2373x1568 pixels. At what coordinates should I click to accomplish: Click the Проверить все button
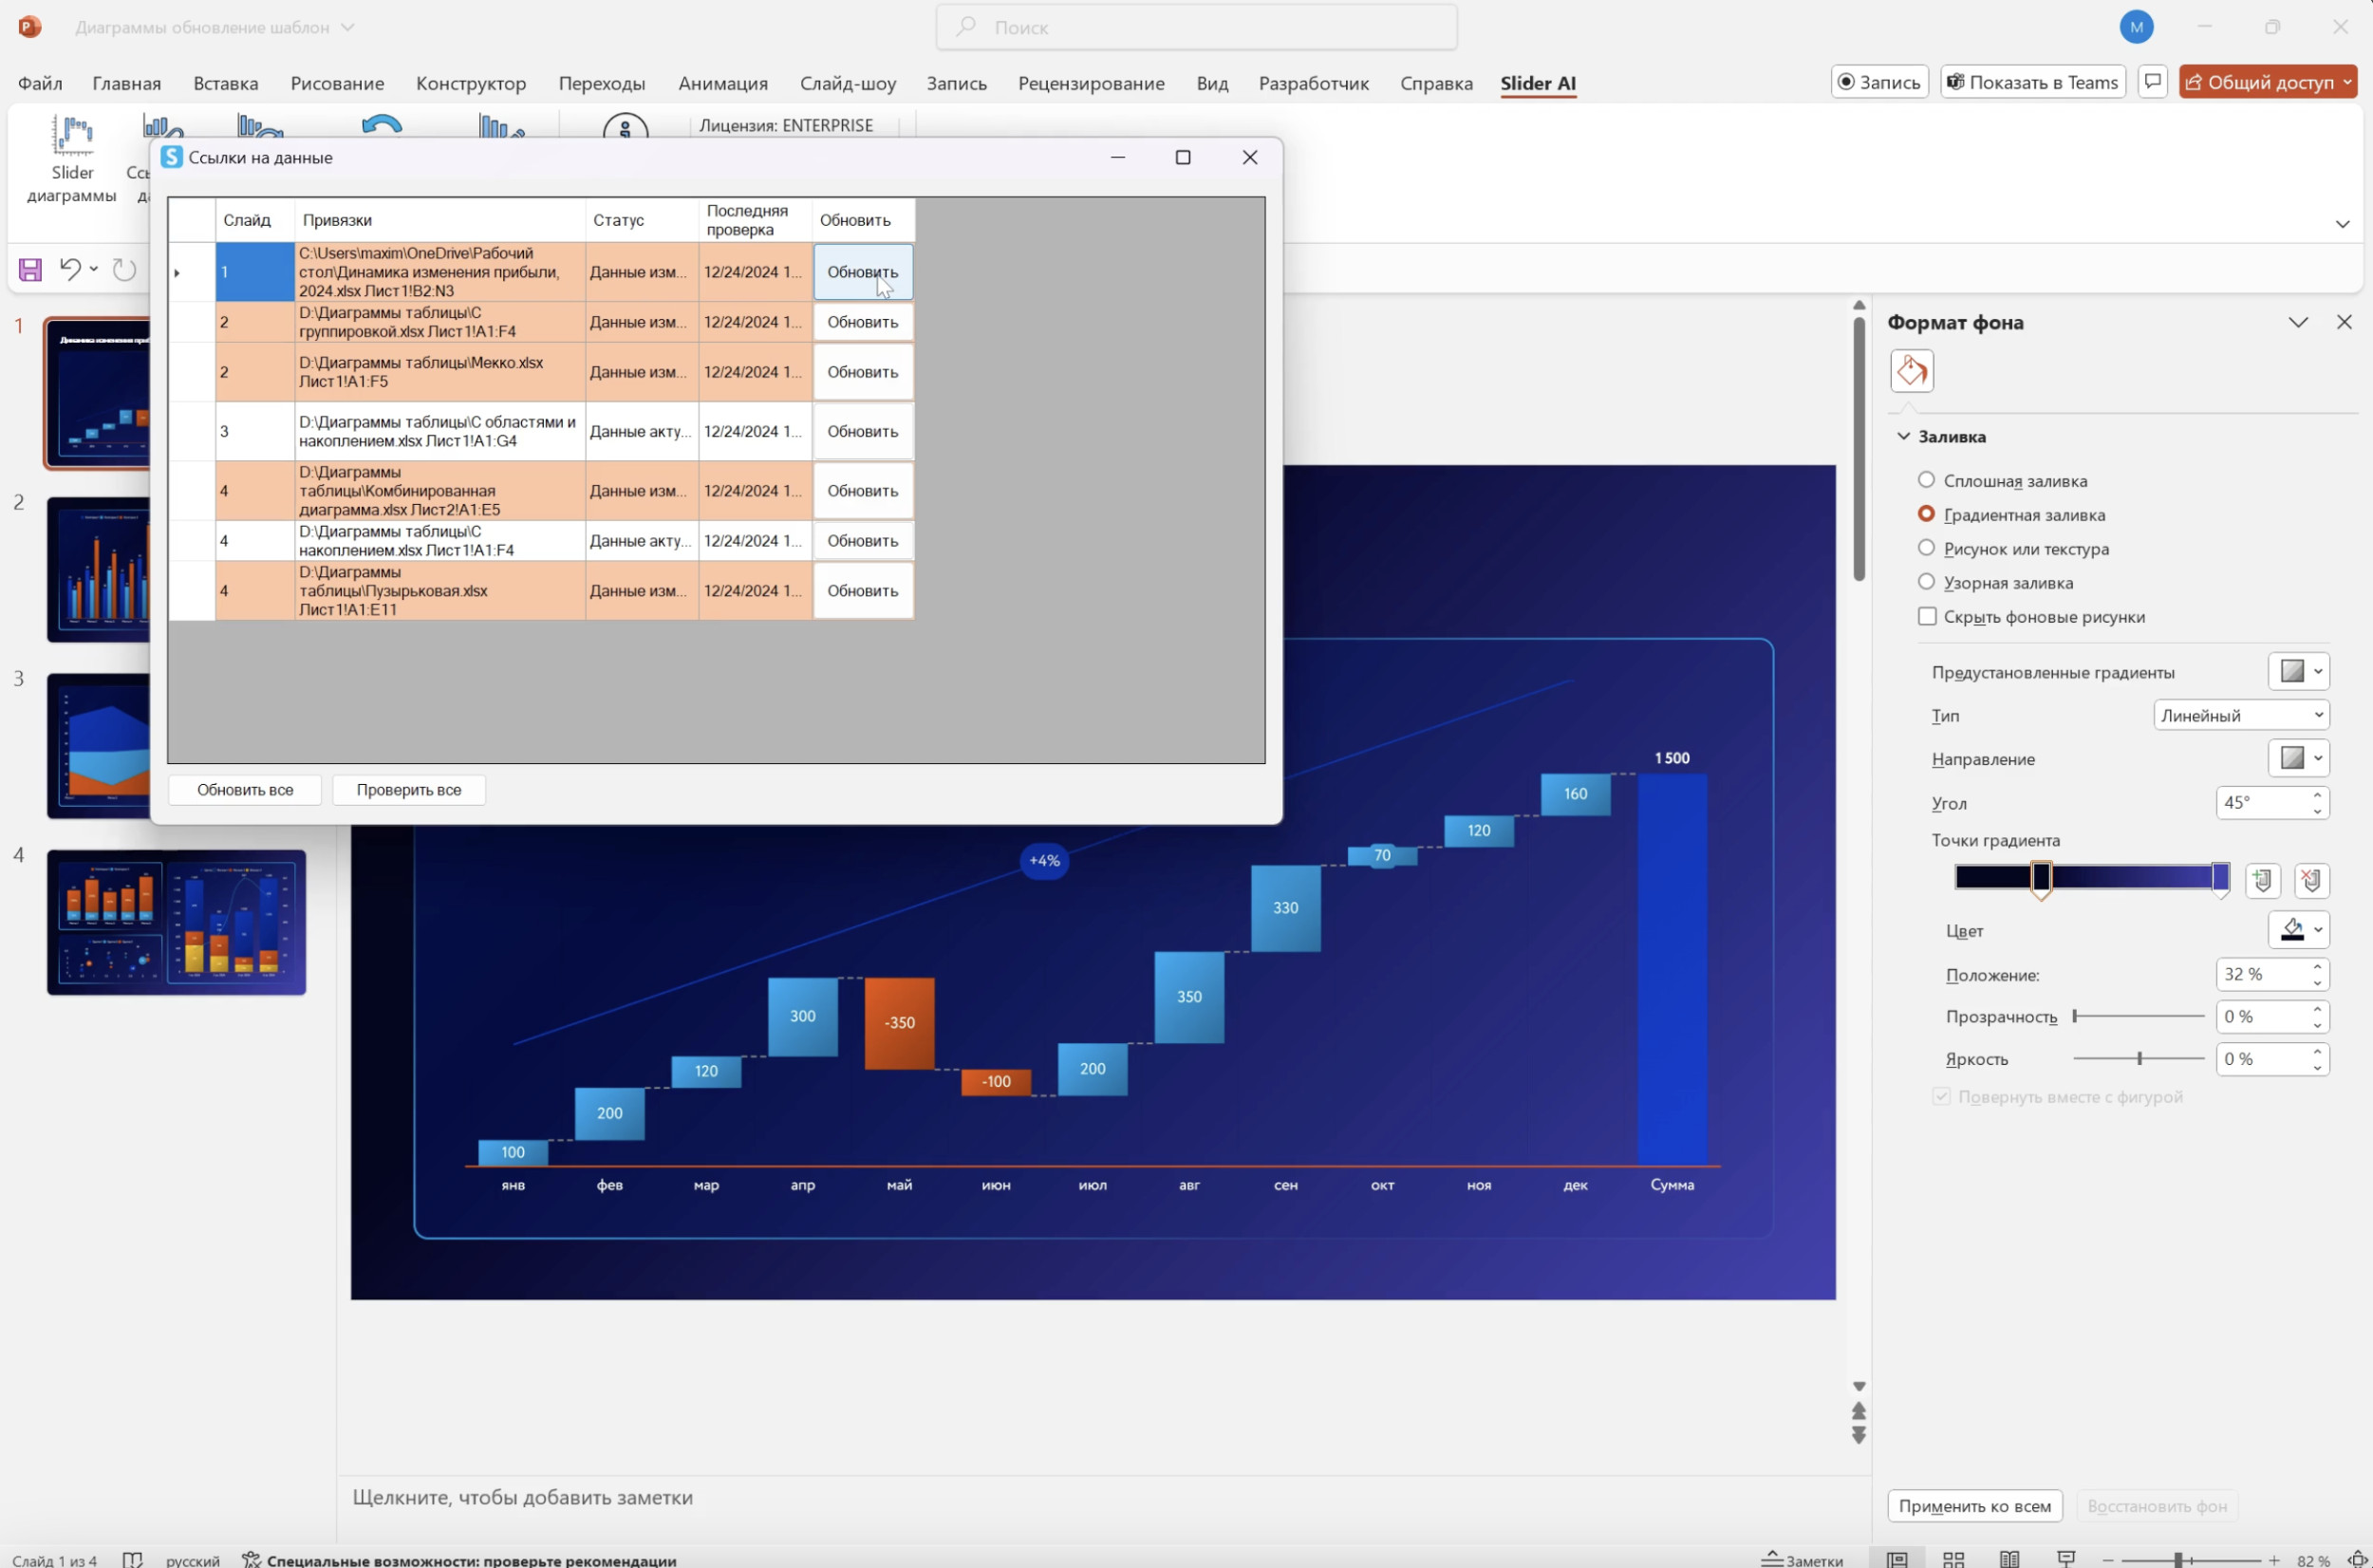click(x=409, y=790)
